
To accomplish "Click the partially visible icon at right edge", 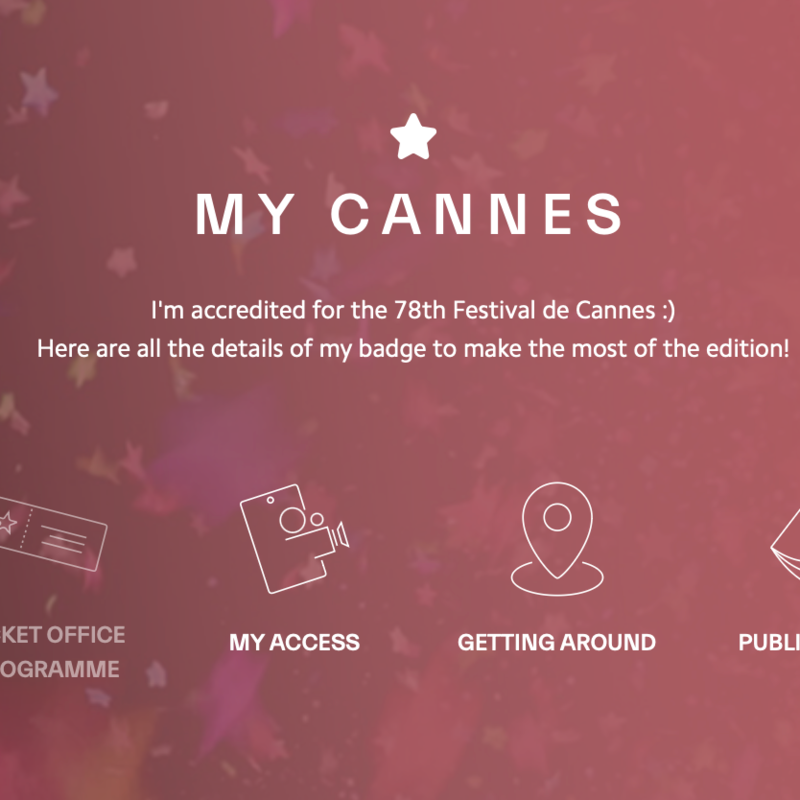I will [x=786, y=550].
